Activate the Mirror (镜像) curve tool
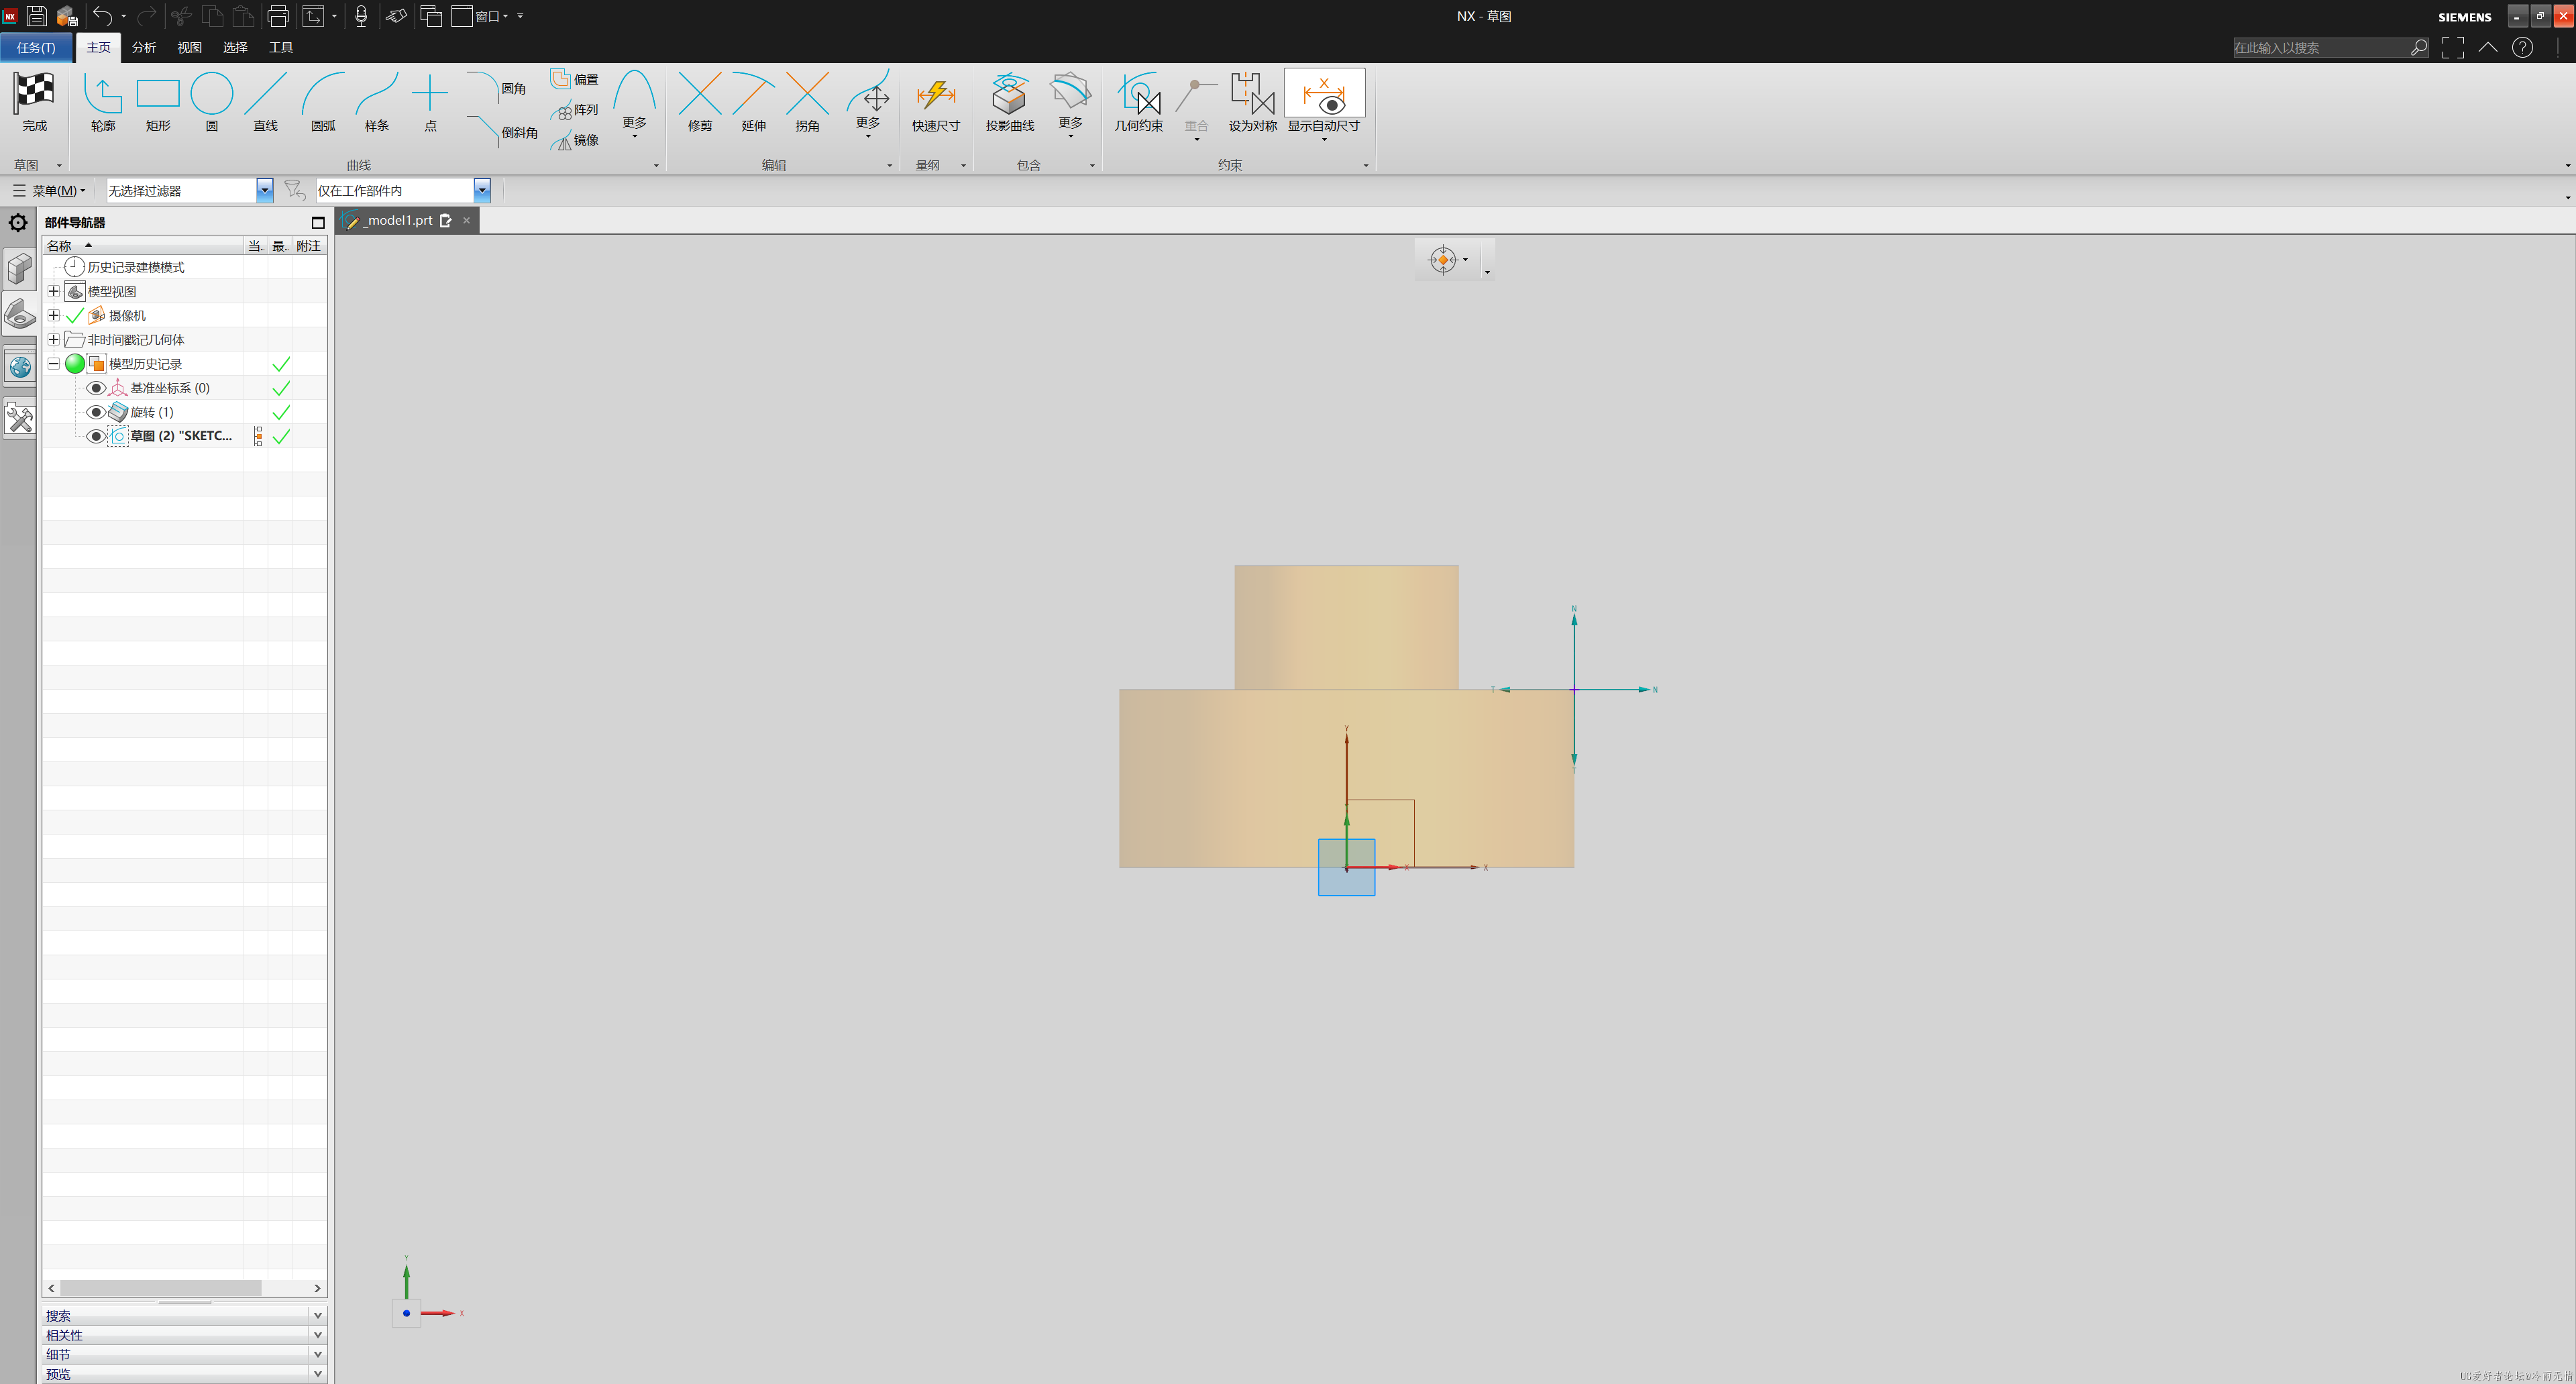This screenshot has width=2576, height=1384. point(575,140)
